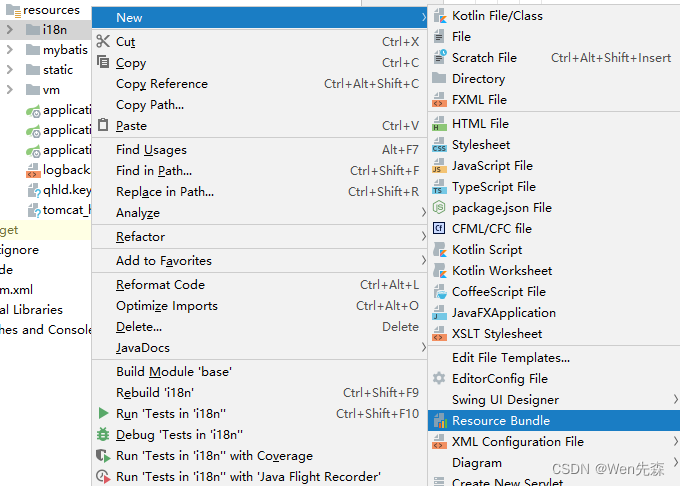Screen dimensions: 680x486
Task: Open the XML Configuration File submenu arrow
Action: [x=675, y=441]
